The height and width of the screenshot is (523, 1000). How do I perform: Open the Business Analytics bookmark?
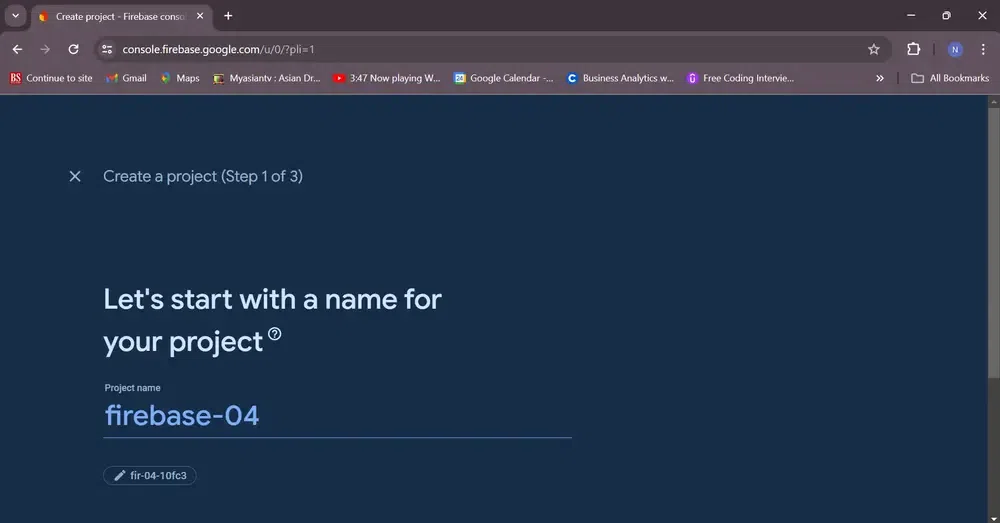click(x=620, y=78)
